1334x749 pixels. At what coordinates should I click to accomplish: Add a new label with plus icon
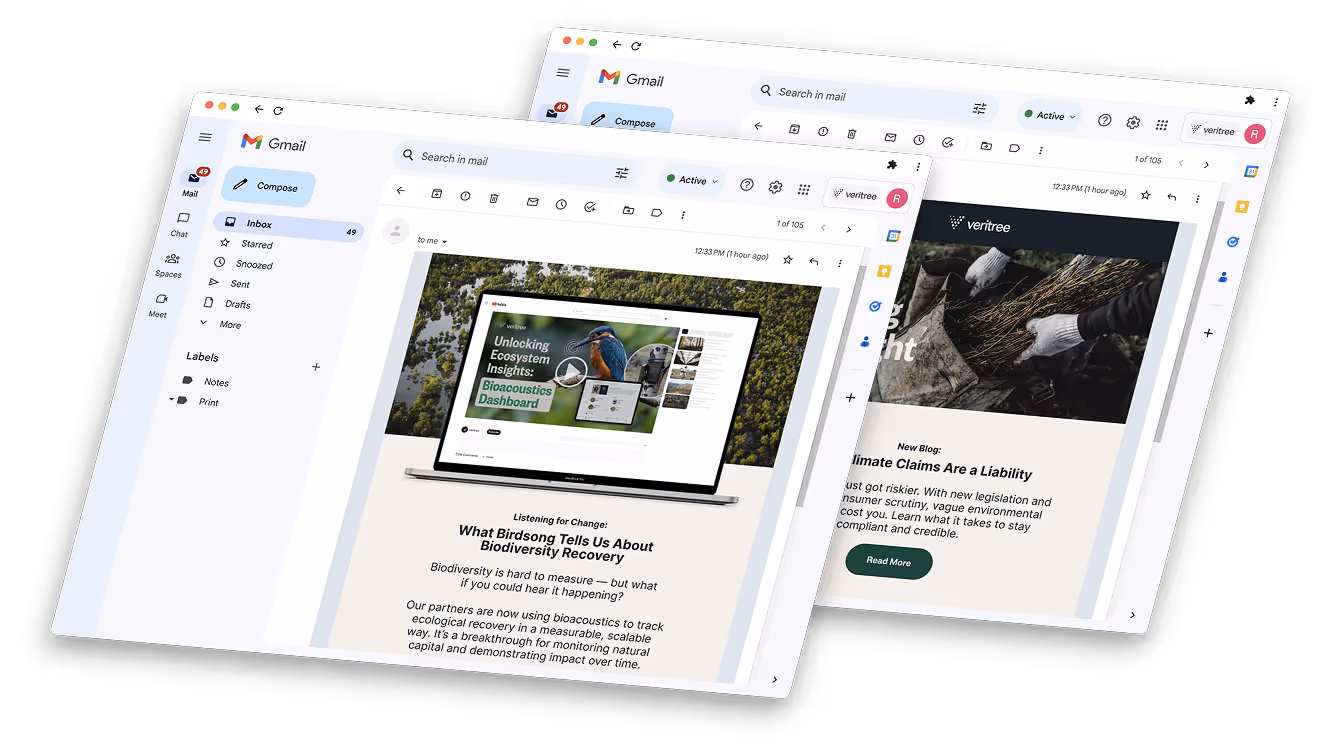[316, 367]
